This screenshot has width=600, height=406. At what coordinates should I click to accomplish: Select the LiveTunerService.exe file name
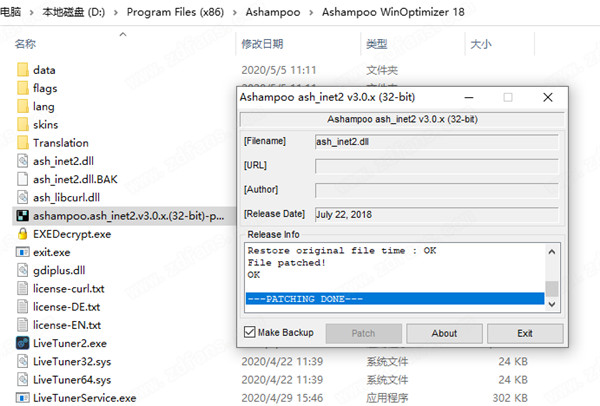(85, 398)
